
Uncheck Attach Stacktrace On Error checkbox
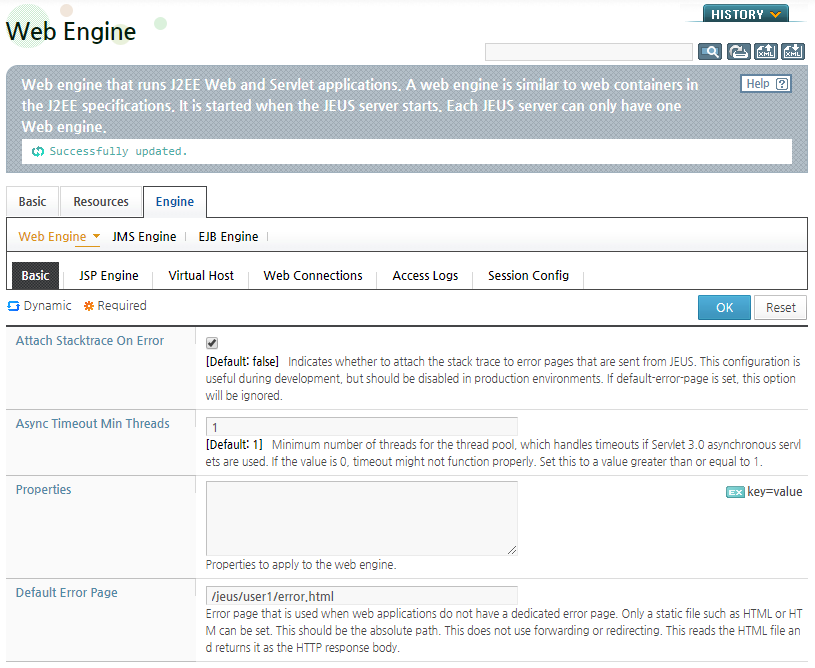pyautogui.click(x=212, y=343)
